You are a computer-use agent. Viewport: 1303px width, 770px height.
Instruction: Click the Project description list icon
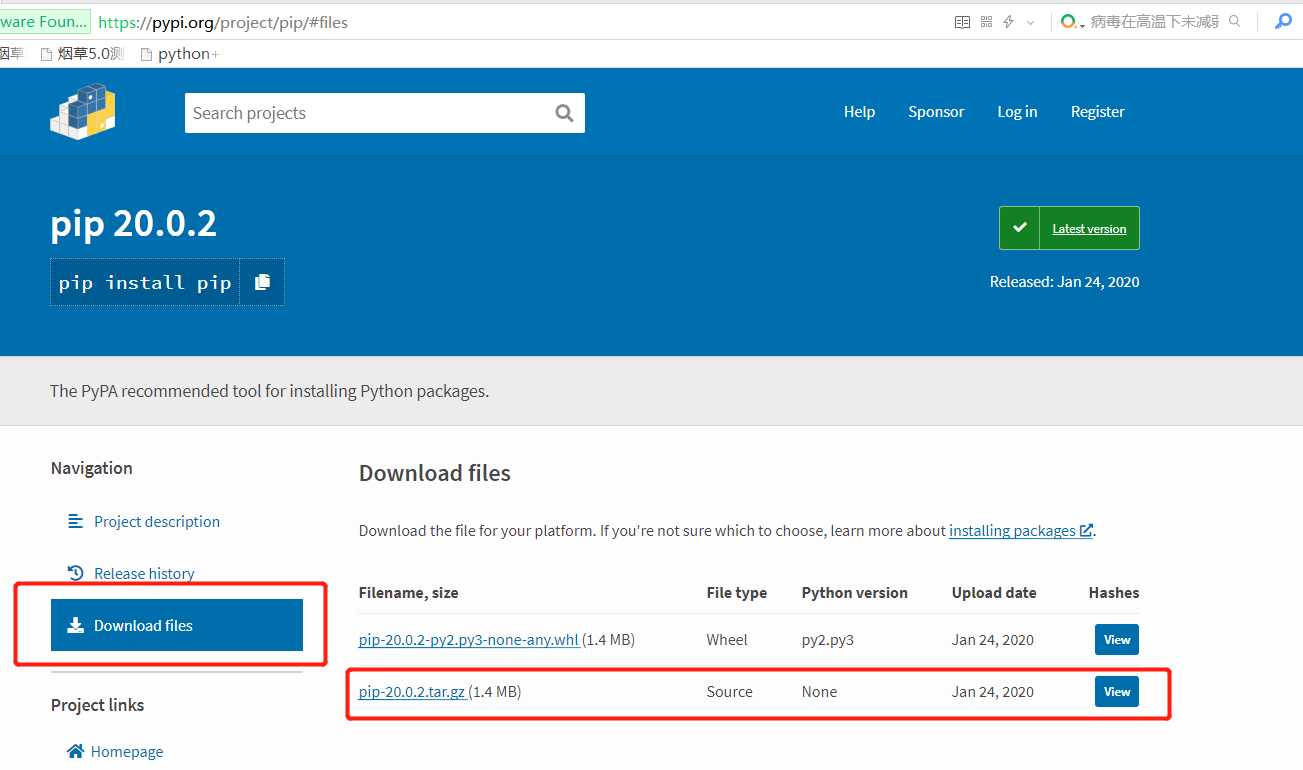pos(75,521)
